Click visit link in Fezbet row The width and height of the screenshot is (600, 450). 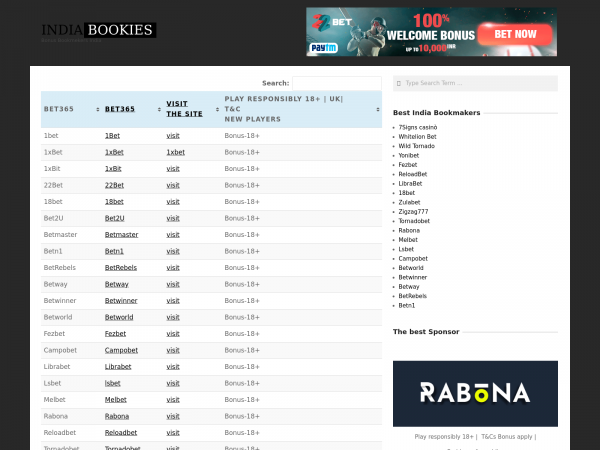(173, 333)
